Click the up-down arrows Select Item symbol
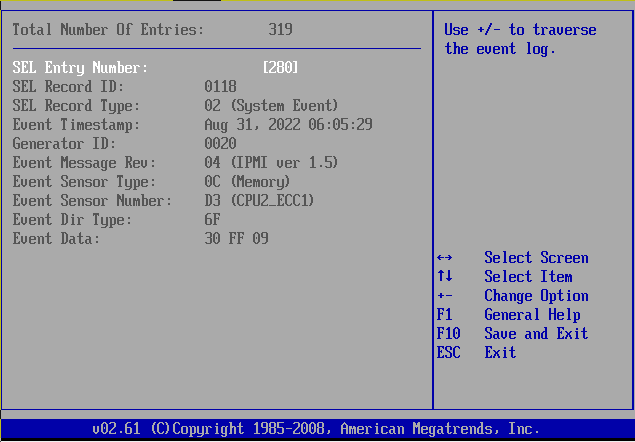This screenshot has height=442, width=635. [x=445, y=277]
